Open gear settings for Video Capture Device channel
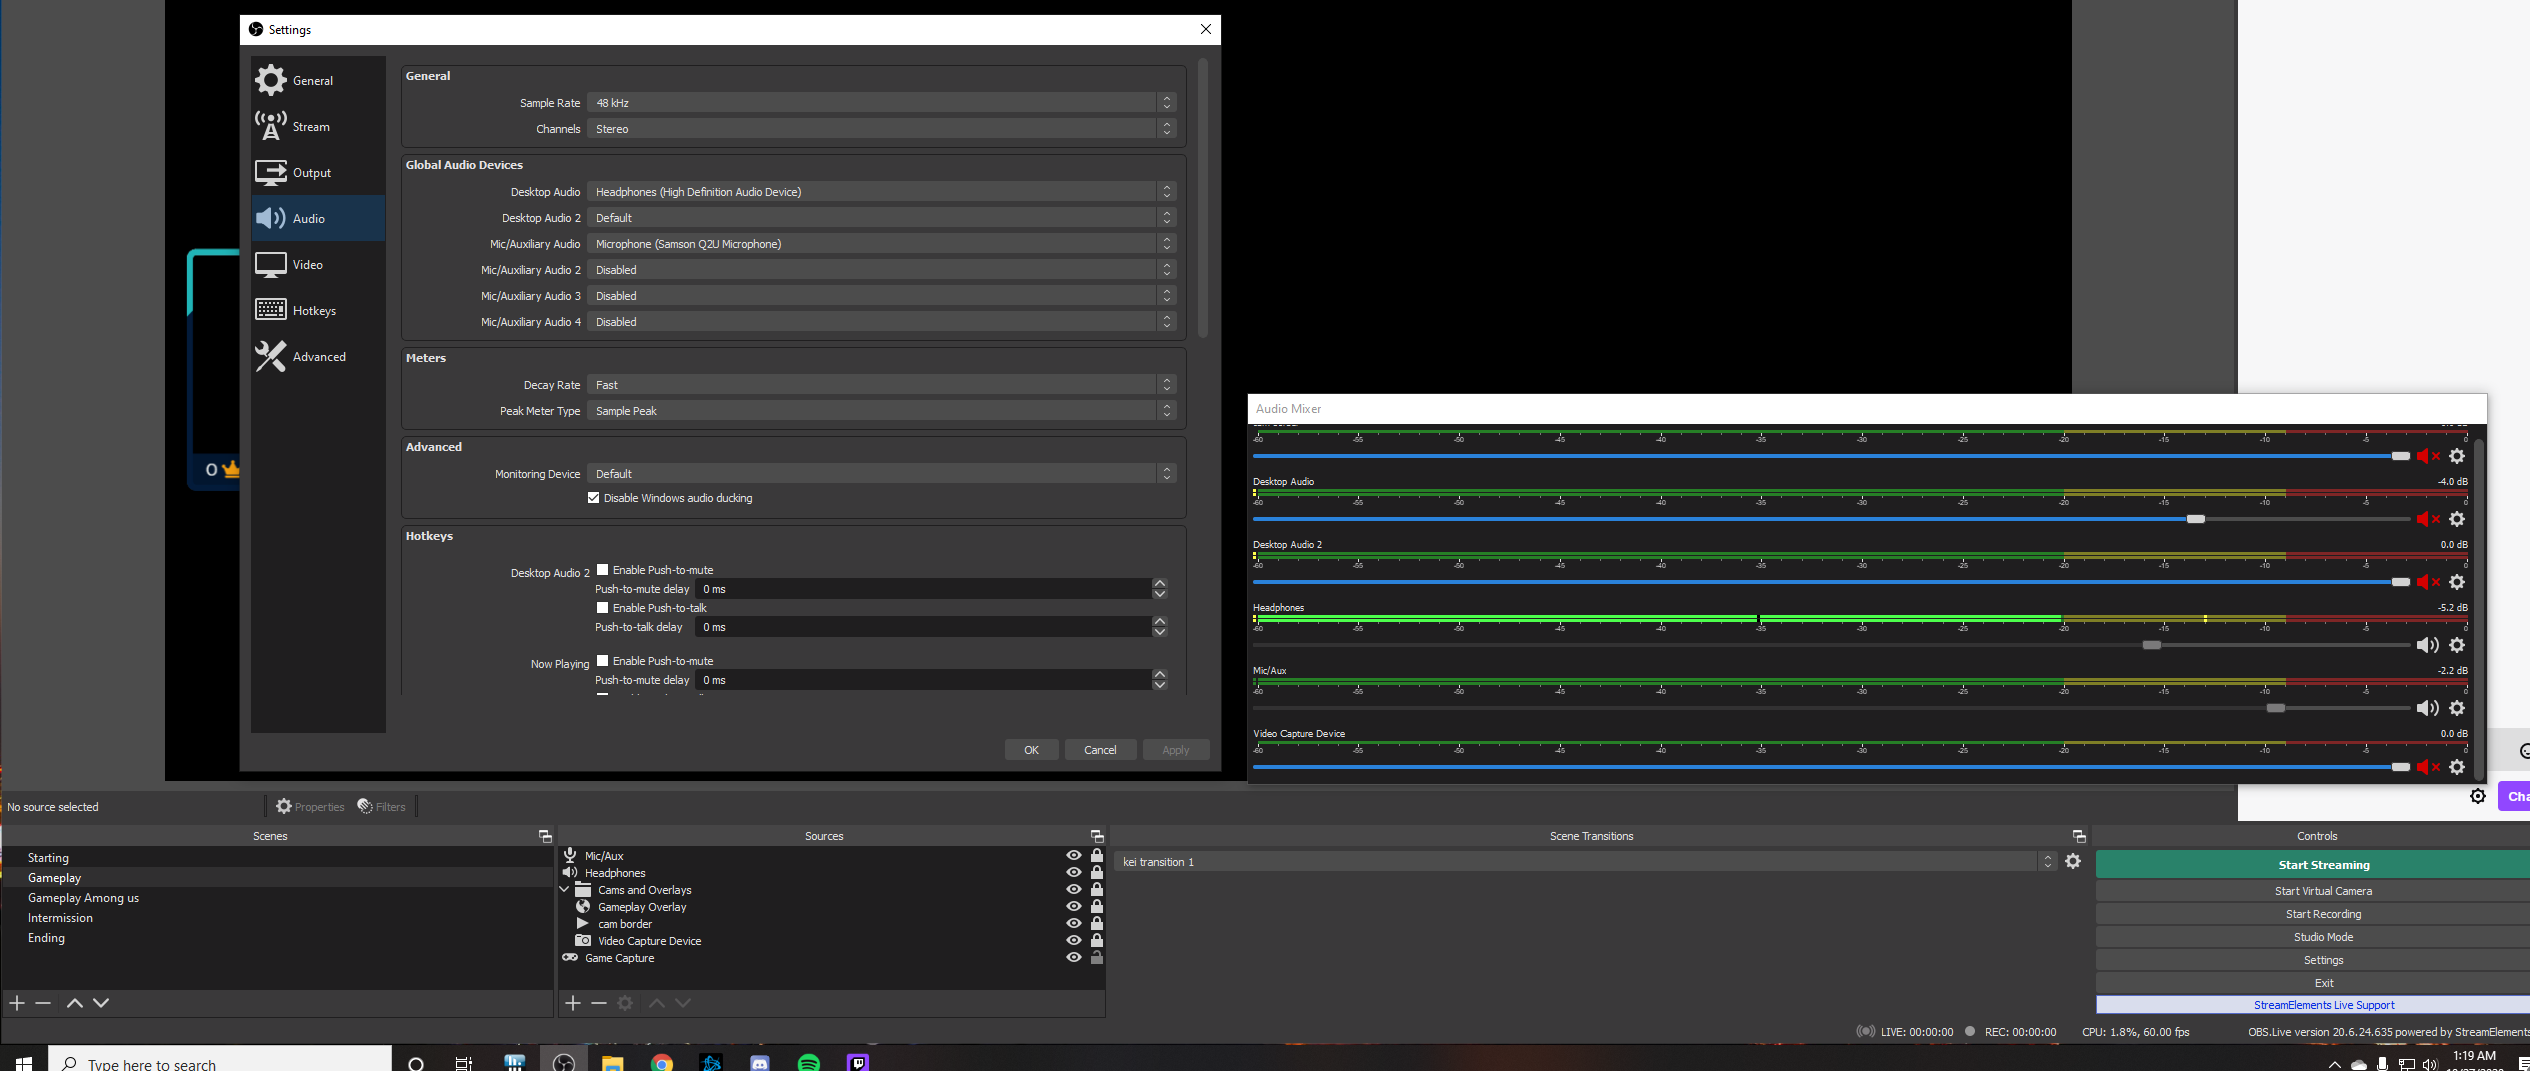2530x1071 pixels. pyautogui.click(x=2457, y=767)
